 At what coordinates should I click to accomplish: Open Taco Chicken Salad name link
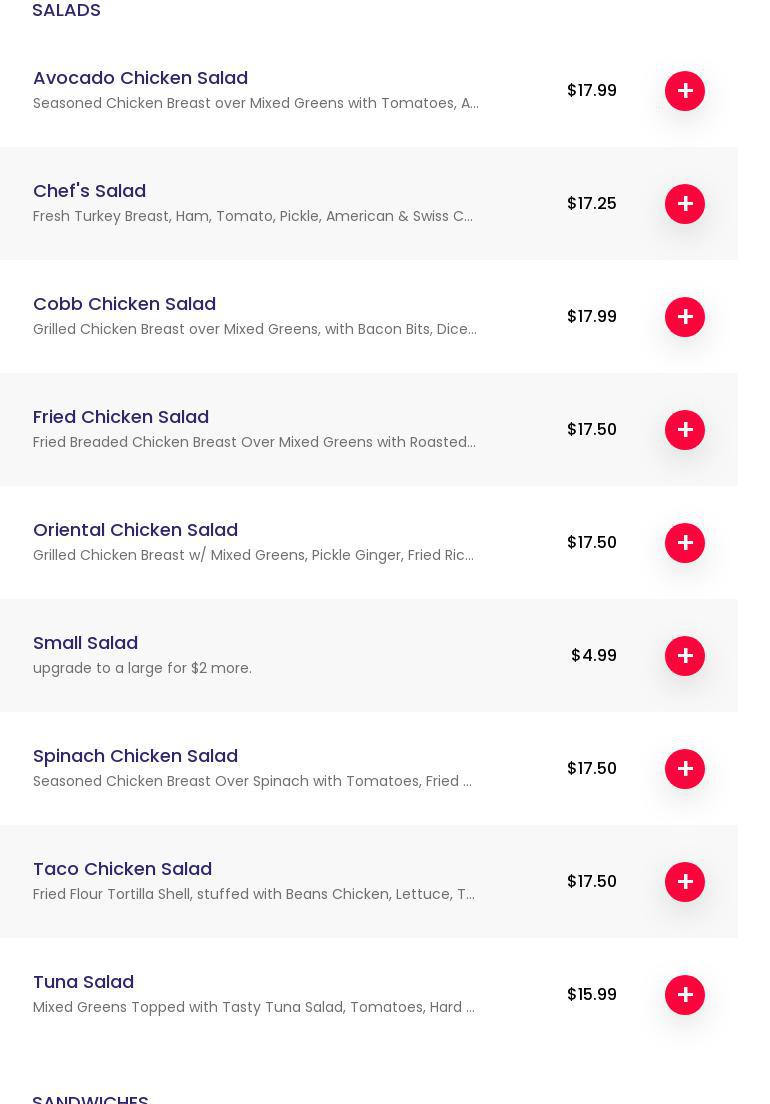coord(122,869)
